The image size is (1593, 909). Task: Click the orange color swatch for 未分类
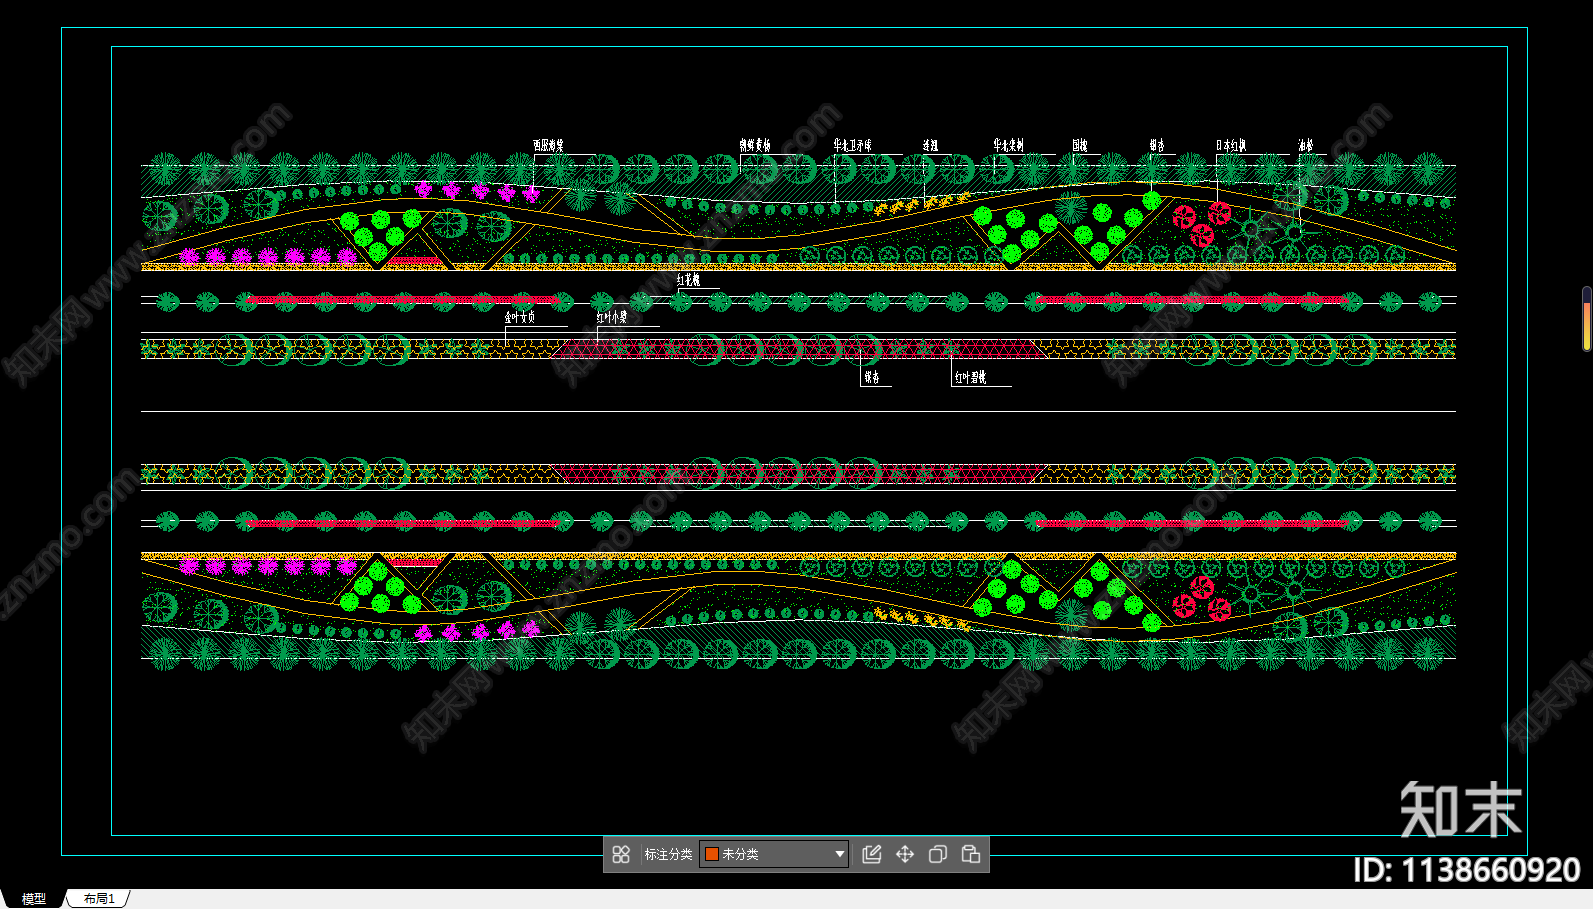pos(712,854)
